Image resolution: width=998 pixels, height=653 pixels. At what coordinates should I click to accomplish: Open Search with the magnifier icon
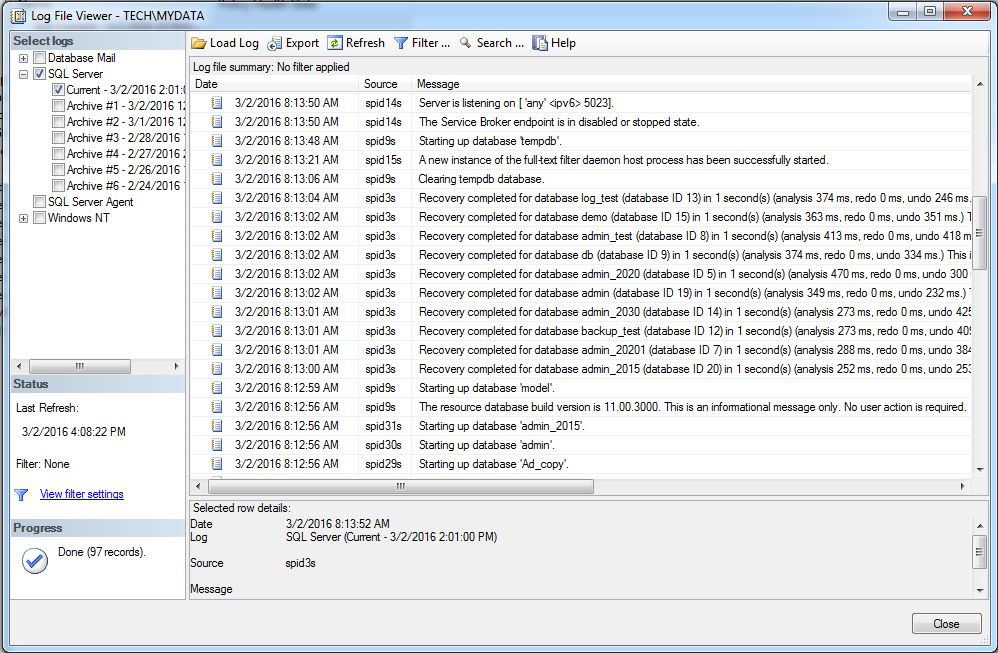click(x=465, y=43)
